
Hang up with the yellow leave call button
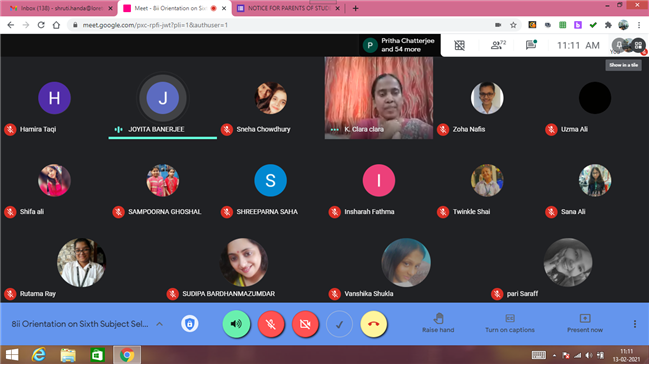[x=374, y=324]
